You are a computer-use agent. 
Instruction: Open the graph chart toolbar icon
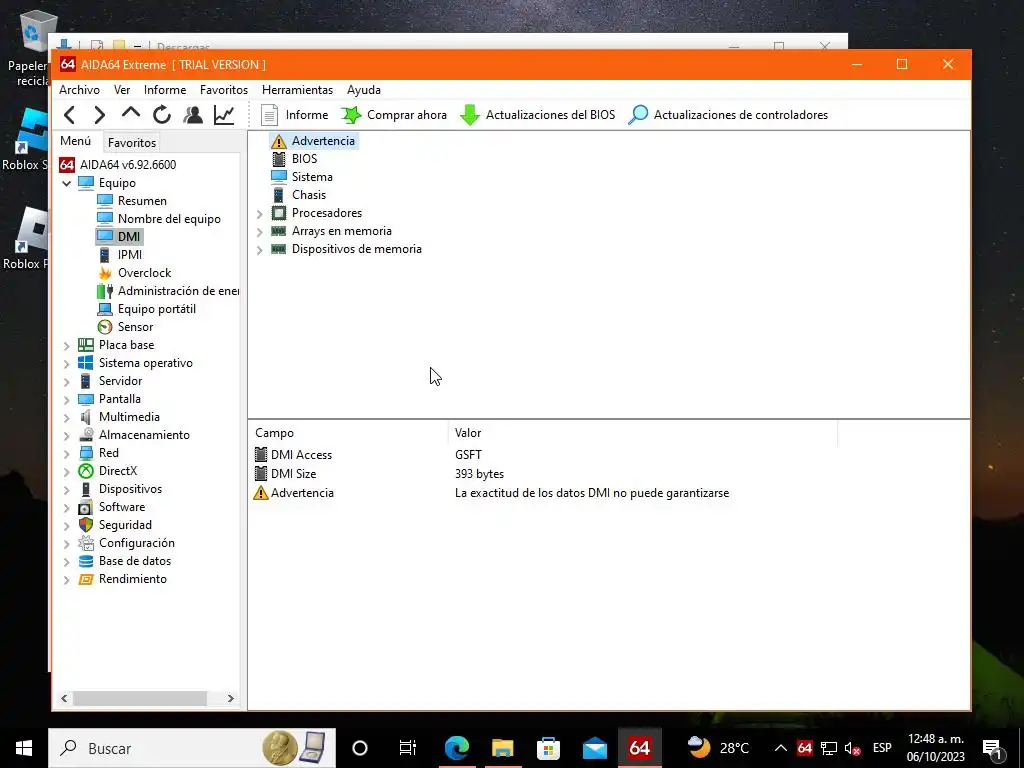point(224,115)
